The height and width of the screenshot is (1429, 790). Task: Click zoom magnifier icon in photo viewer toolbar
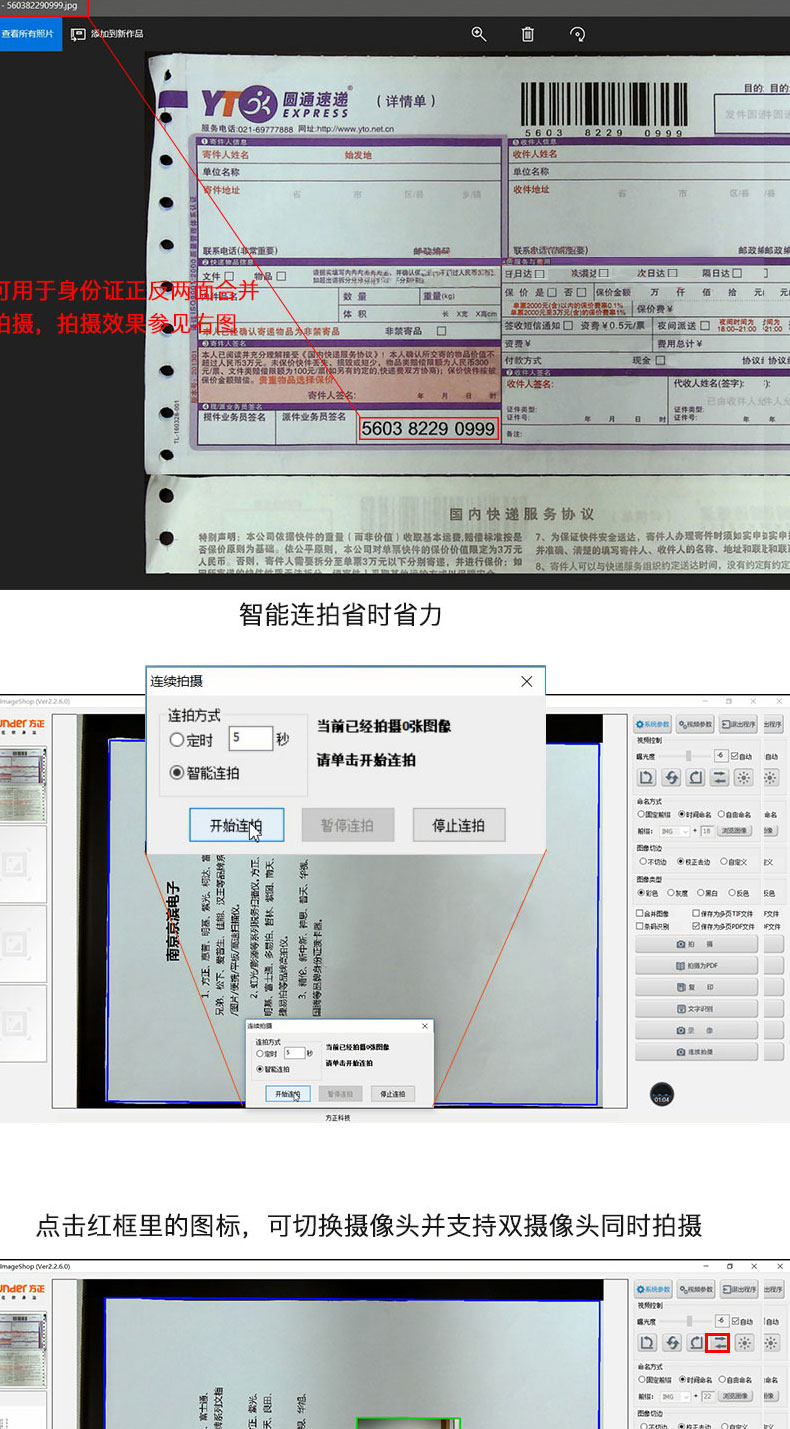pos(479,34)
